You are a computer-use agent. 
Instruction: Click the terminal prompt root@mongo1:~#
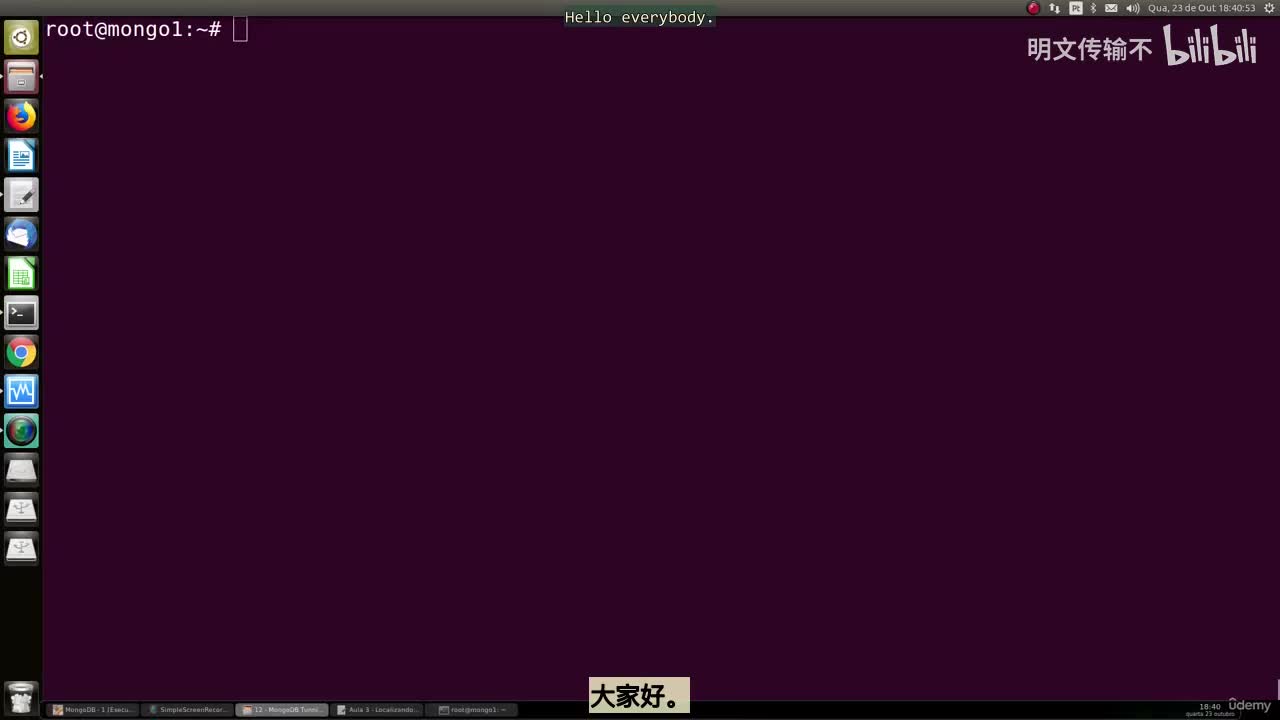(133, 30)
